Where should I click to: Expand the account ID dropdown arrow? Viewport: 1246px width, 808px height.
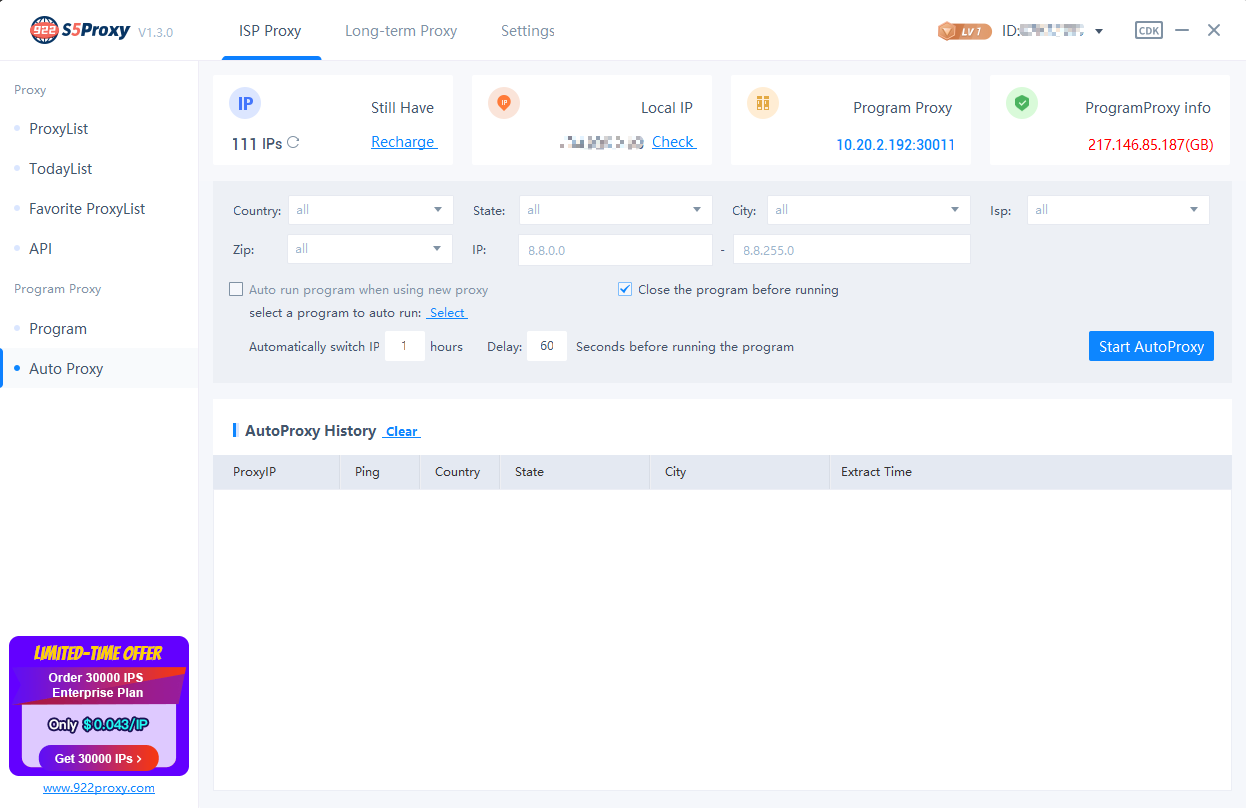coord(1099,31)
